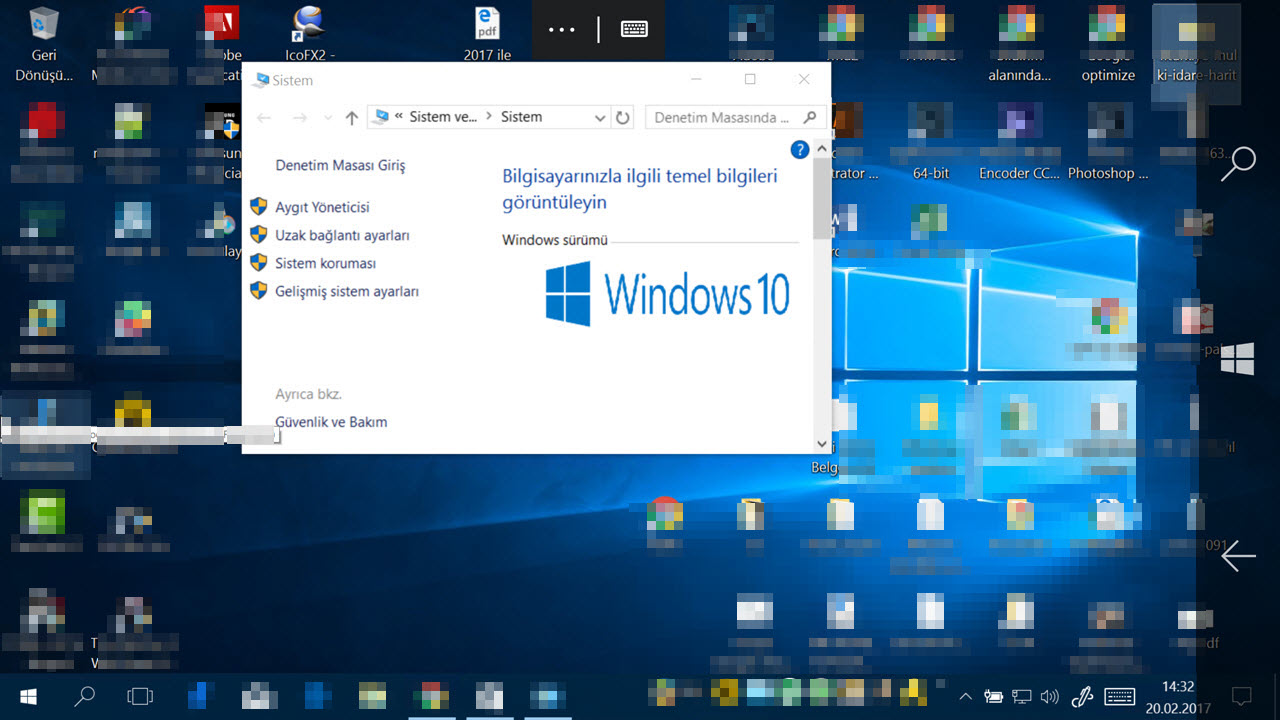Viewport: 1280px width, 720px height.
Task: Open taskbar search
Action: click(x=85, y=695)
